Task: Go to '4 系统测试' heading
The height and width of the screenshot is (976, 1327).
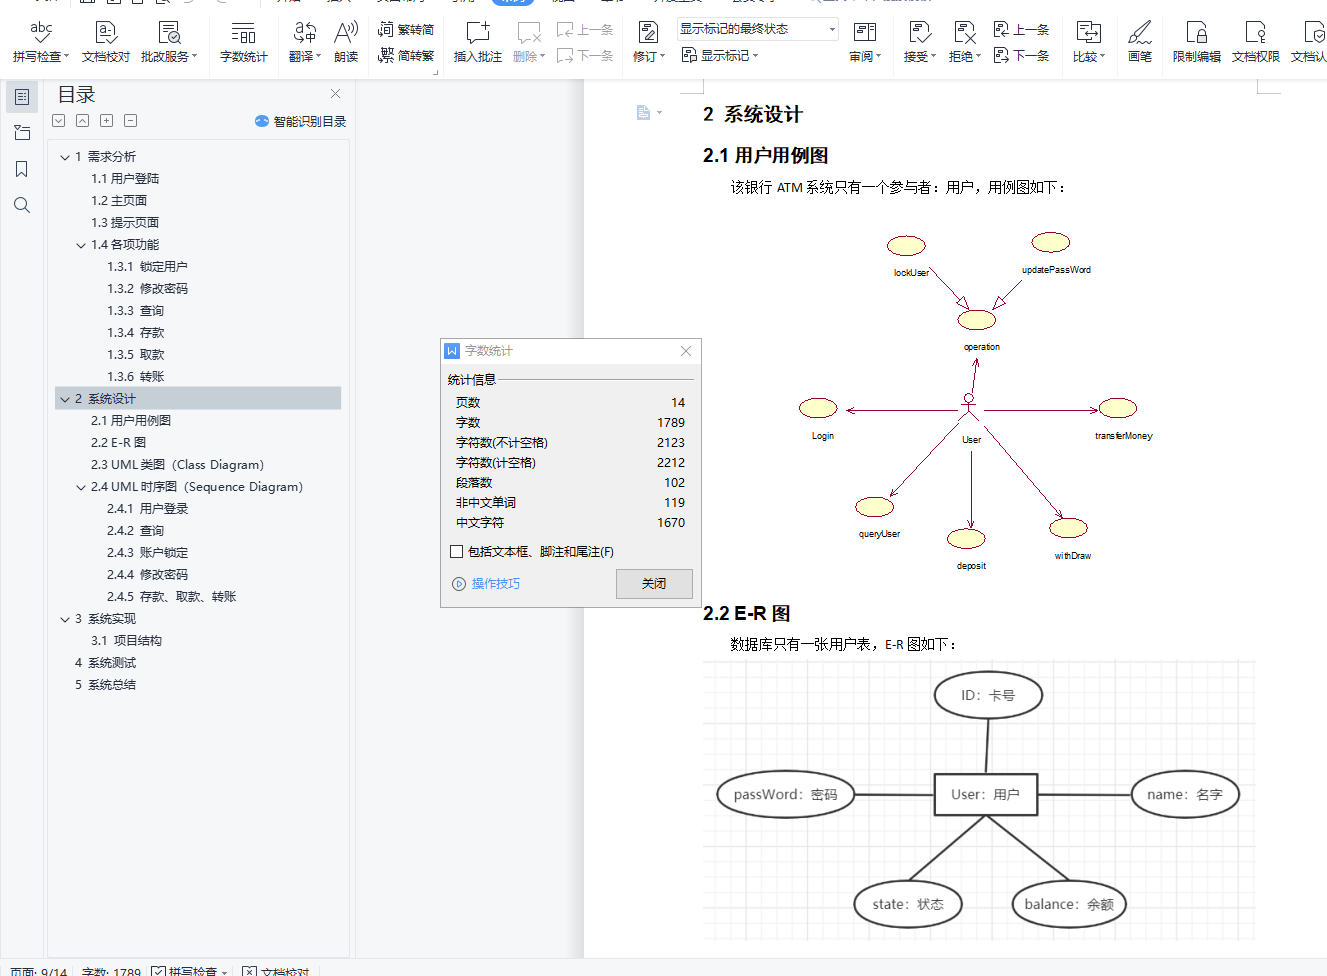Action: pyautogui.click(x=105, y=663)
